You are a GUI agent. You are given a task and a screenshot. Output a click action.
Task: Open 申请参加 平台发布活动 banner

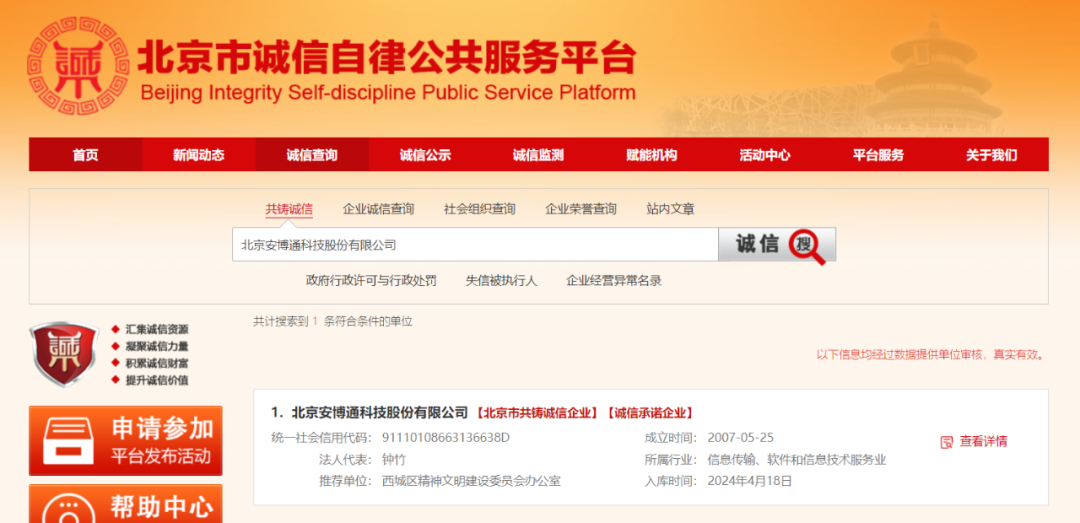[x=125, y=440]
